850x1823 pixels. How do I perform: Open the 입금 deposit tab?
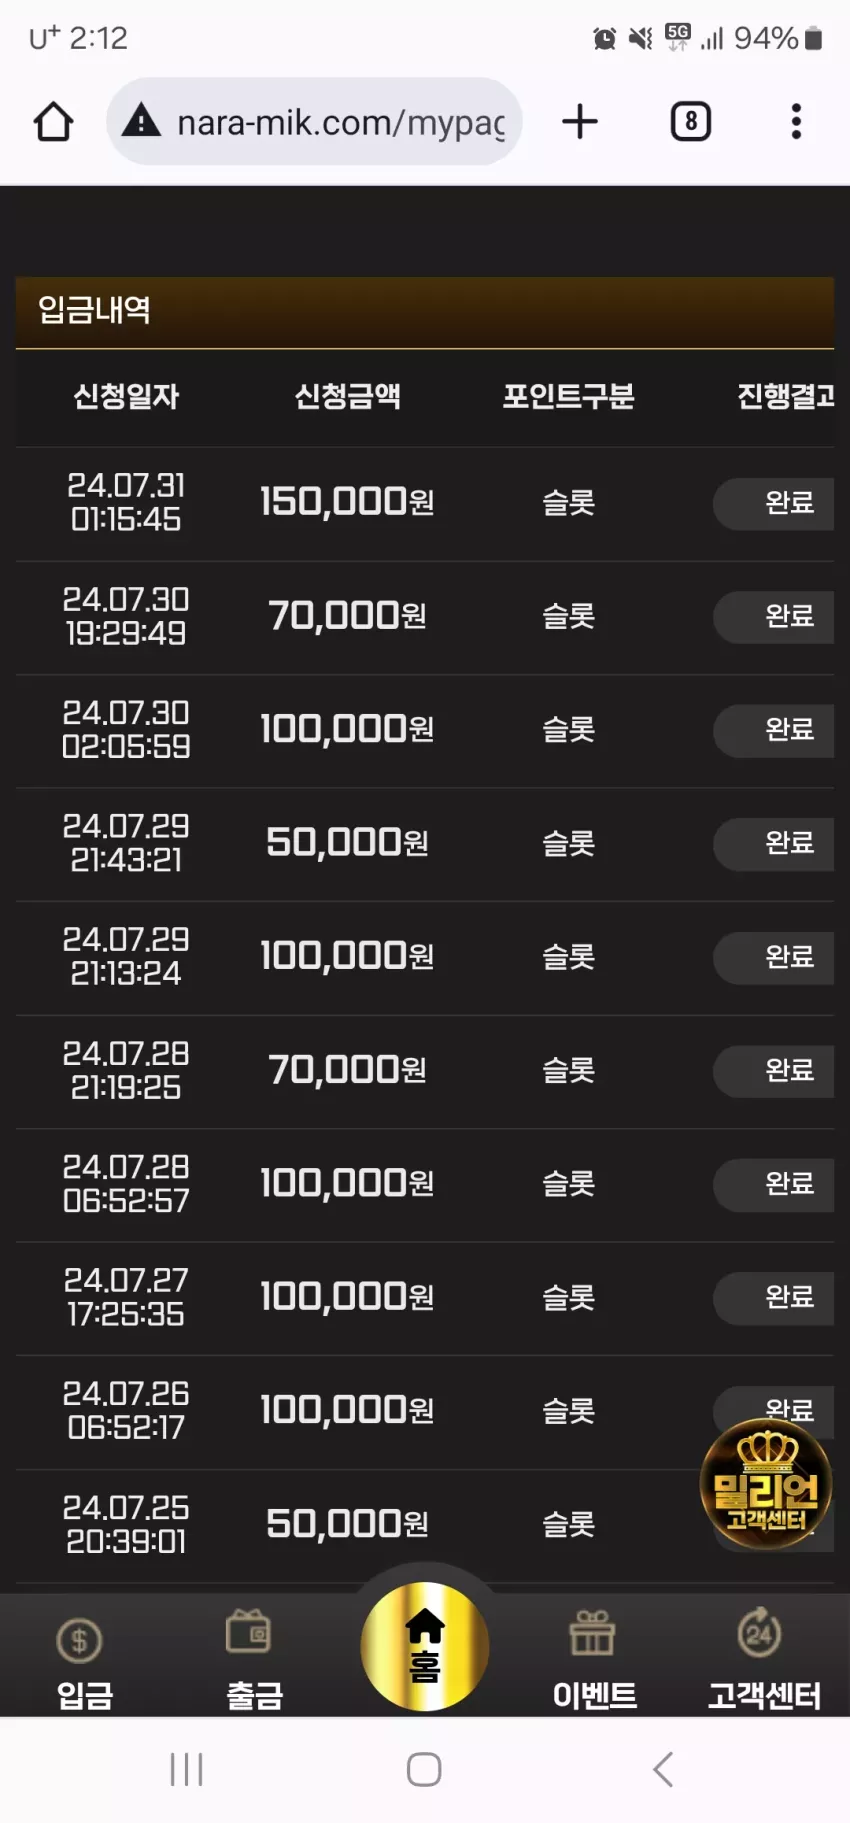(84, 1660)
